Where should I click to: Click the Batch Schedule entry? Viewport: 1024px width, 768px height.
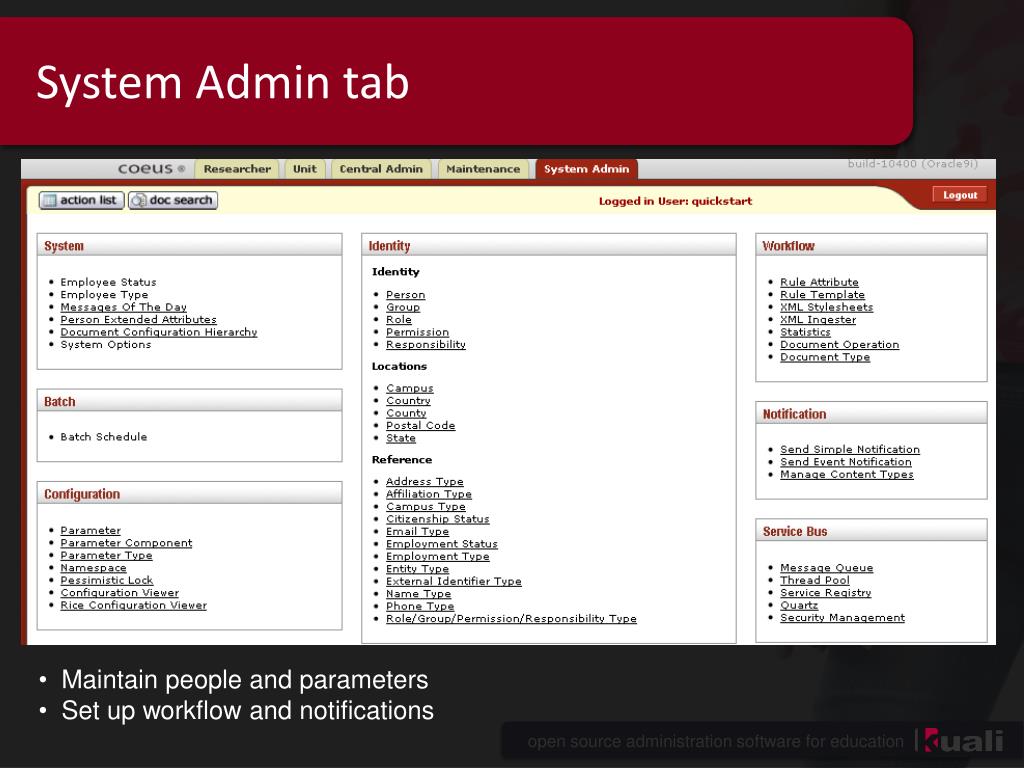pos(104,437)
